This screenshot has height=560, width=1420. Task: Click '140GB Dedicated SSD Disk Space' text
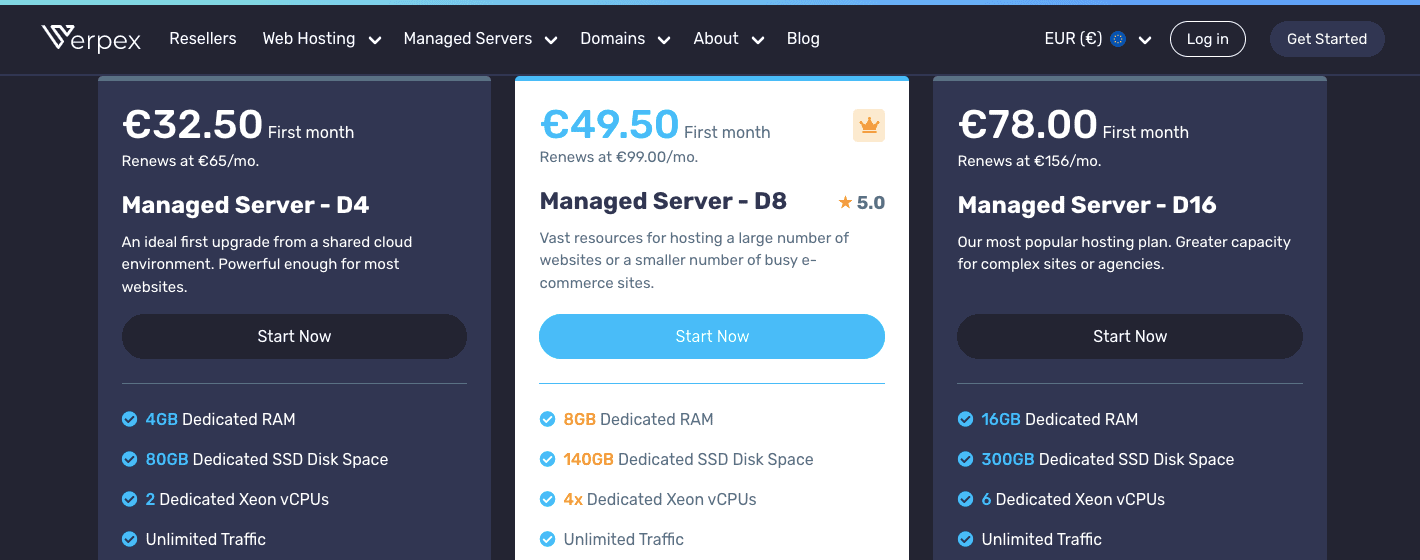click(689, 459)
